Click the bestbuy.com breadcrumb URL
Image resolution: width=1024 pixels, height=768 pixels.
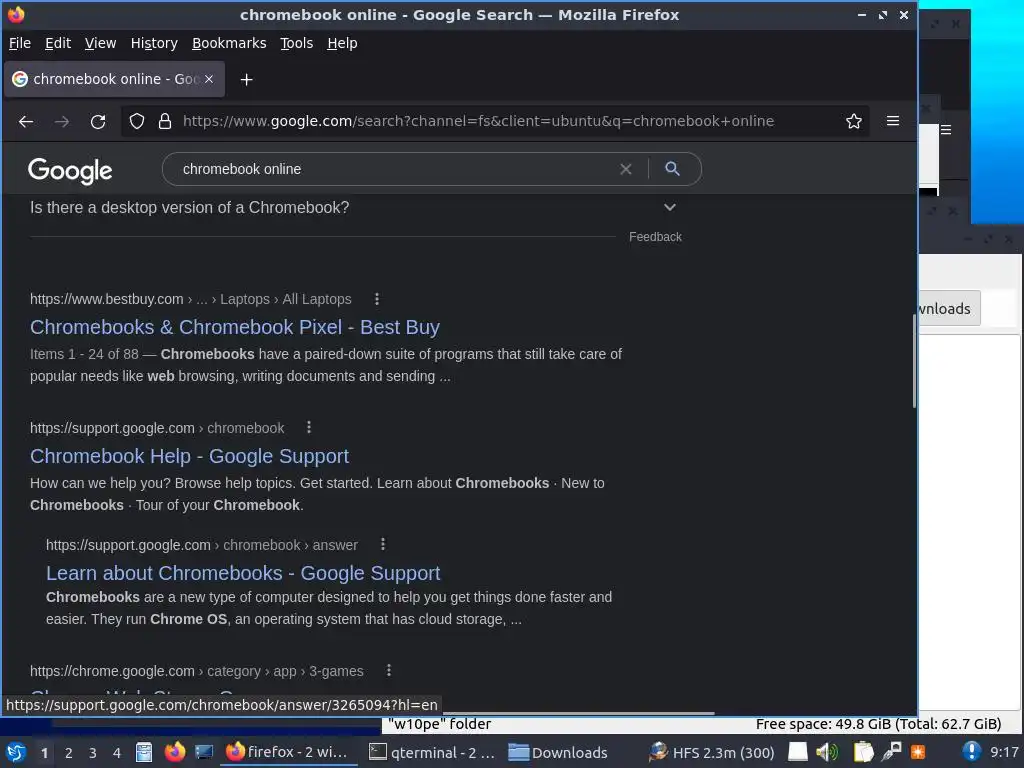(191, 299)
